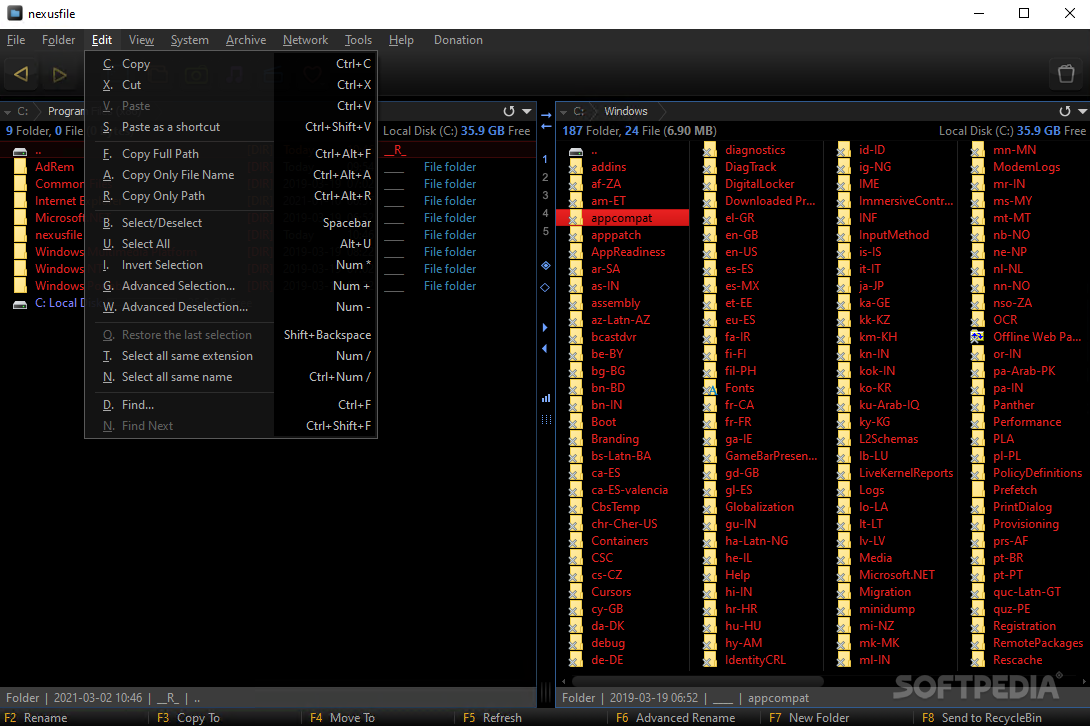The height and width of the screenshot is (726, 1090).
Task: Open Advanced Selection dialog
Action: 231,286
